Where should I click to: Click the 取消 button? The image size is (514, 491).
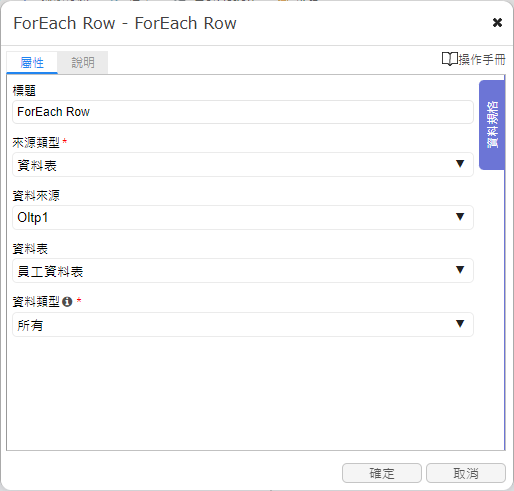coord(466,473)
